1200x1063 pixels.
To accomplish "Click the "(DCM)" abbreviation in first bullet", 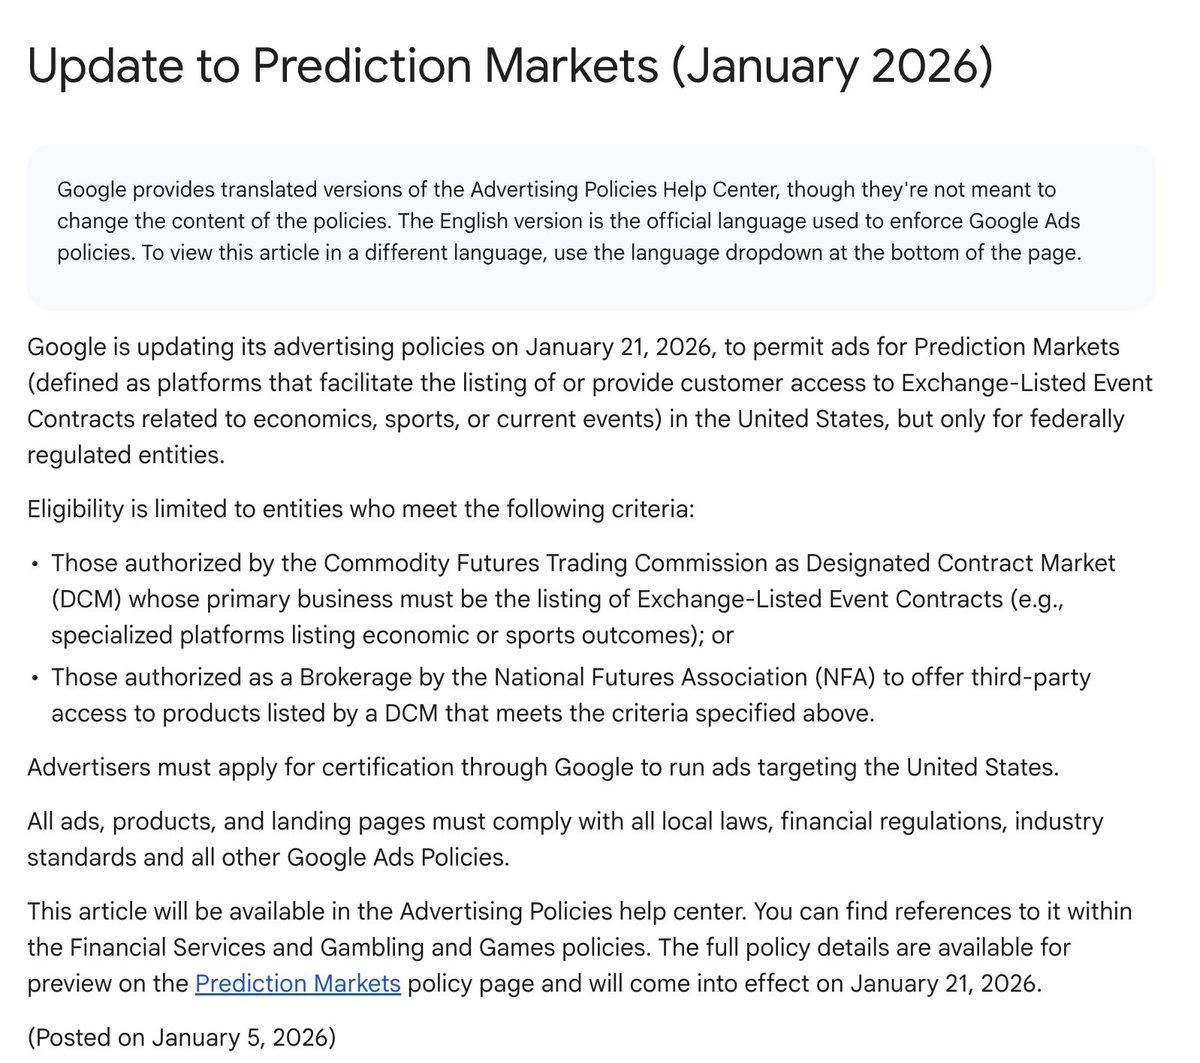I will (x=86, y=598).
